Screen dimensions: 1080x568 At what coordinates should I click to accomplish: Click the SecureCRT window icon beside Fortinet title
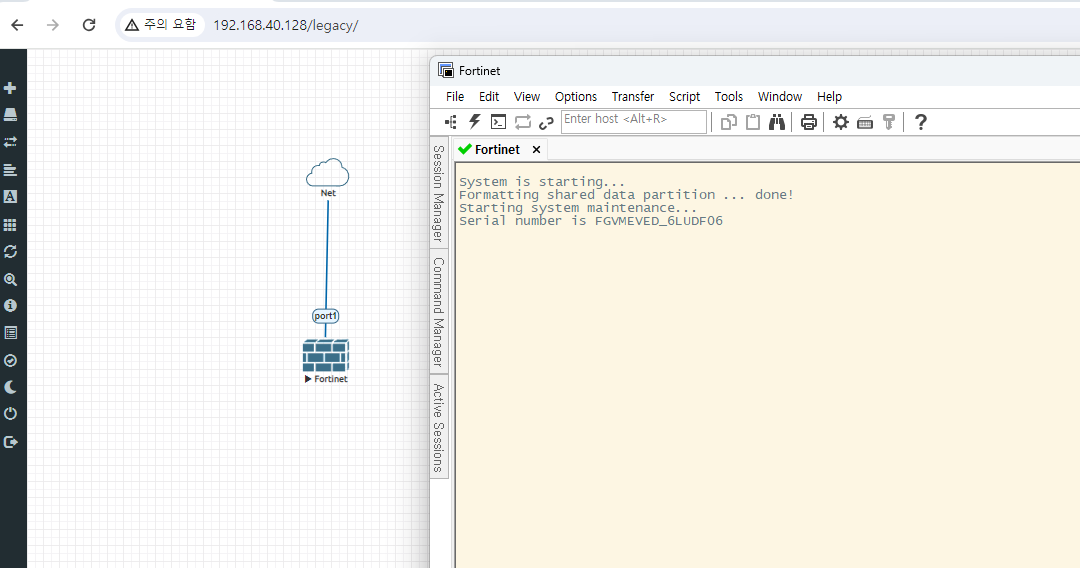point(446,70)
